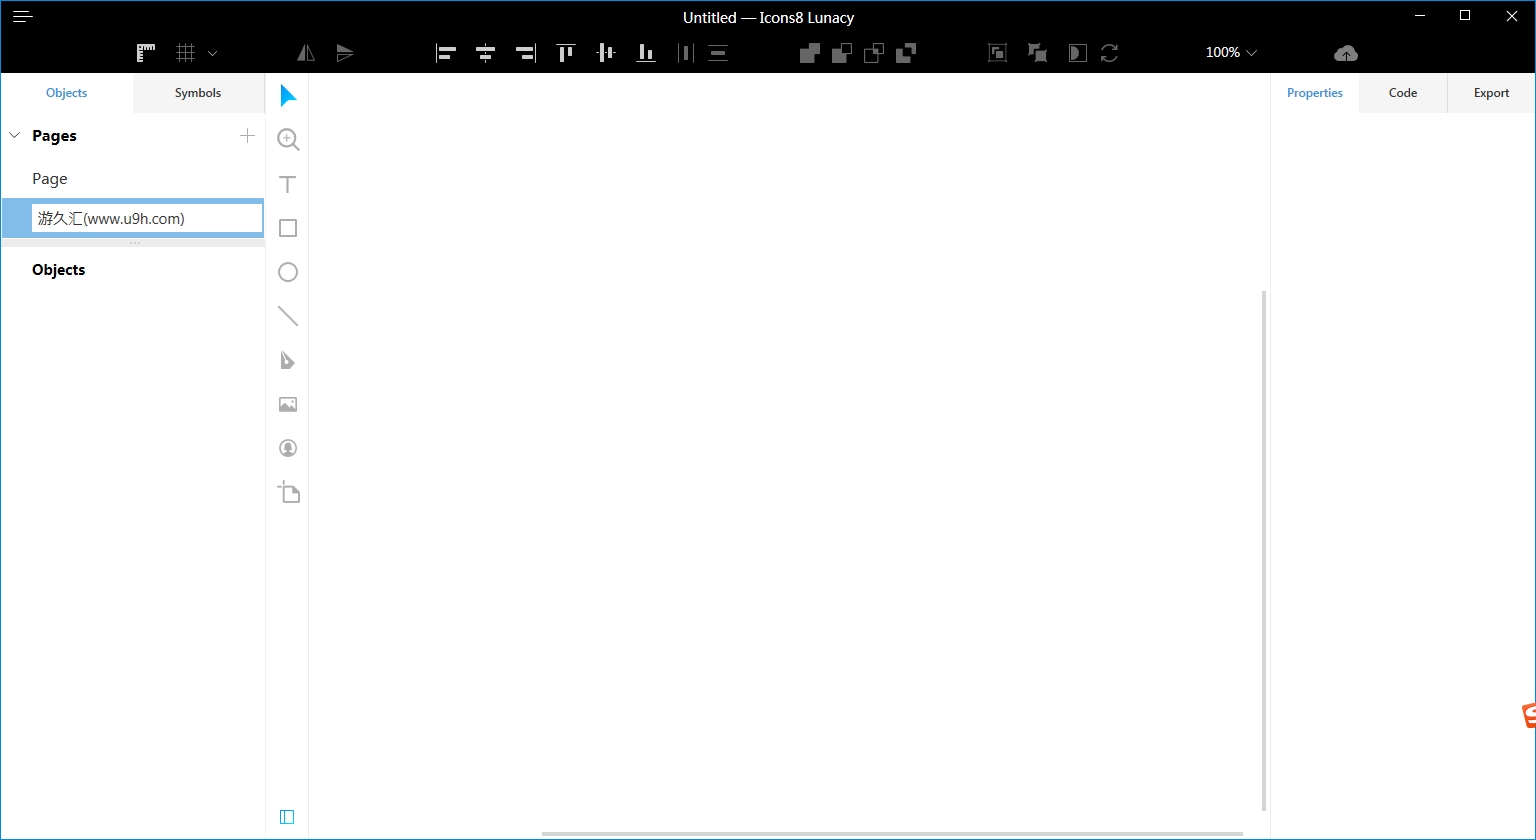Screen dimensions: 1536x840
Task: Align objects to top edge
Action: pyautogui.click(x=566, y=53)
